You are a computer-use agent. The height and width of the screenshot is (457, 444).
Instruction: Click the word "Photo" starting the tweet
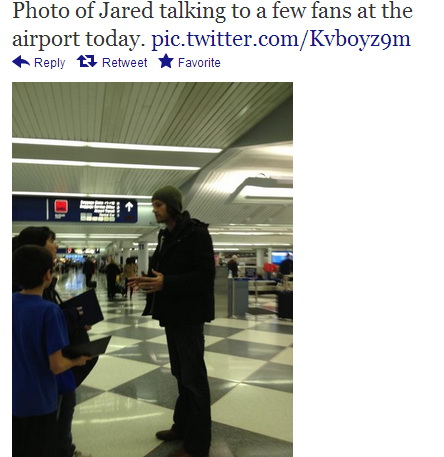click(41, 11)
